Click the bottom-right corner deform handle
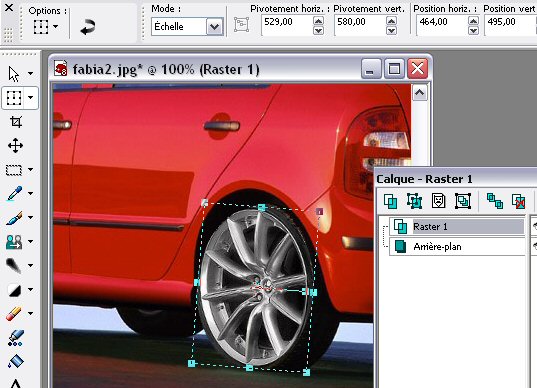The width and height of the screenshot is (537, 388). (x=307, y=372)
